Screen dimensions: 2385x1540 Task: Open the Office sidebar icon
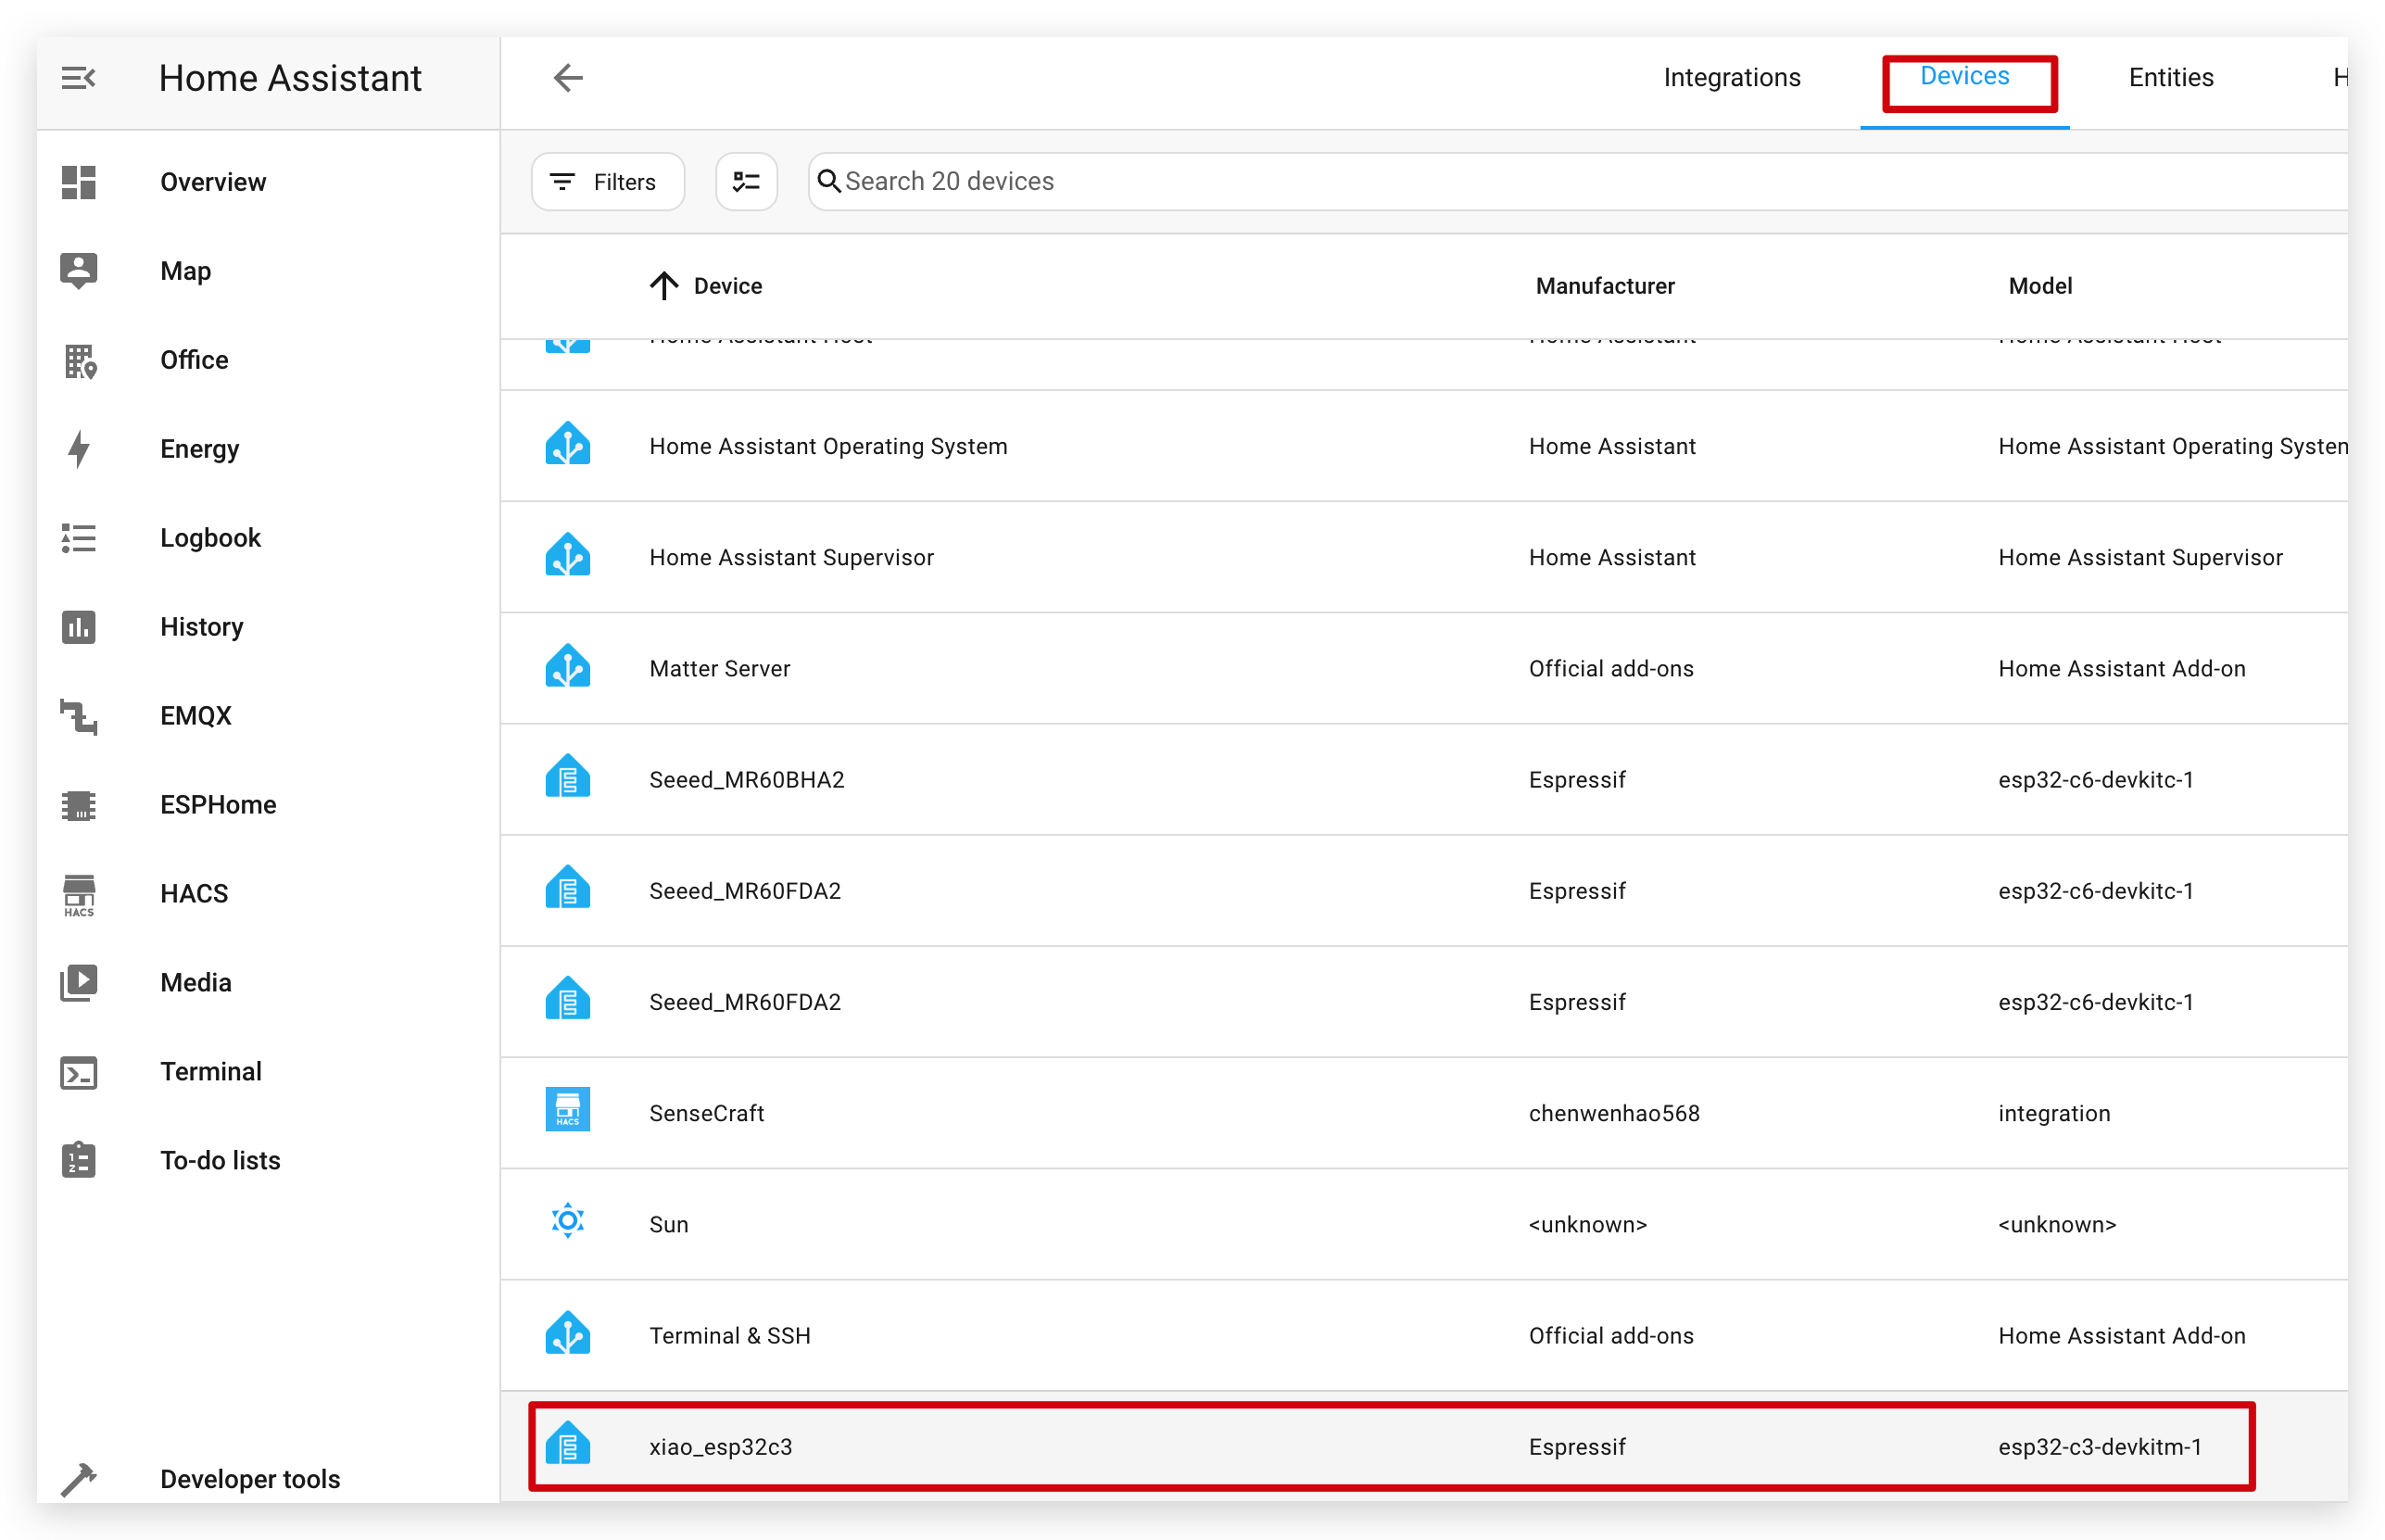coord(78,360)
